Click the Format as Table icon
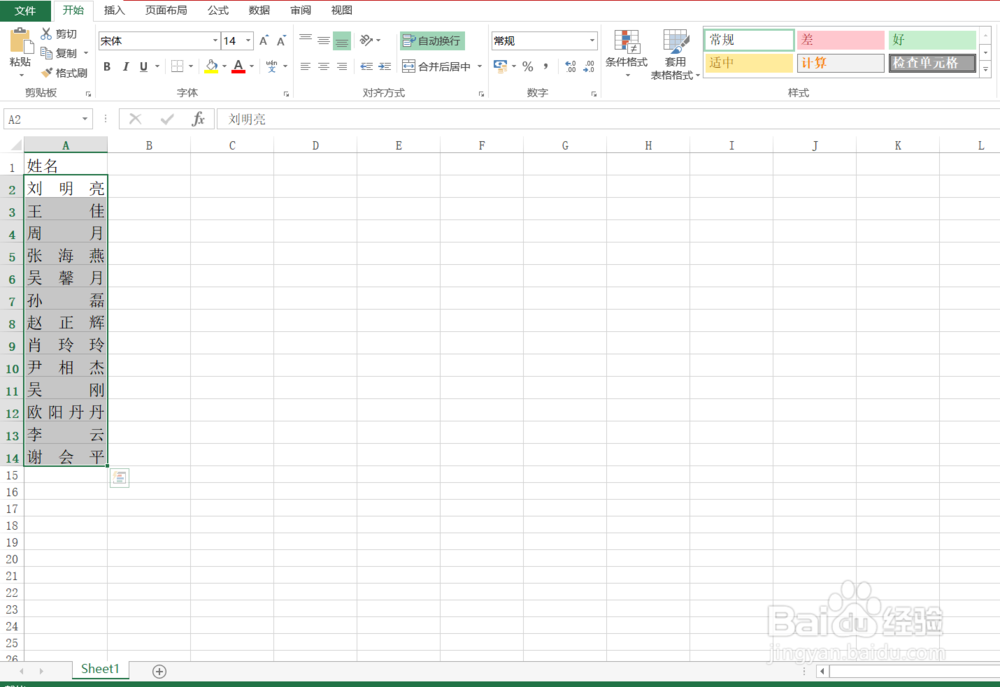This screenshot has width=1000, height=687. [675, 42]
